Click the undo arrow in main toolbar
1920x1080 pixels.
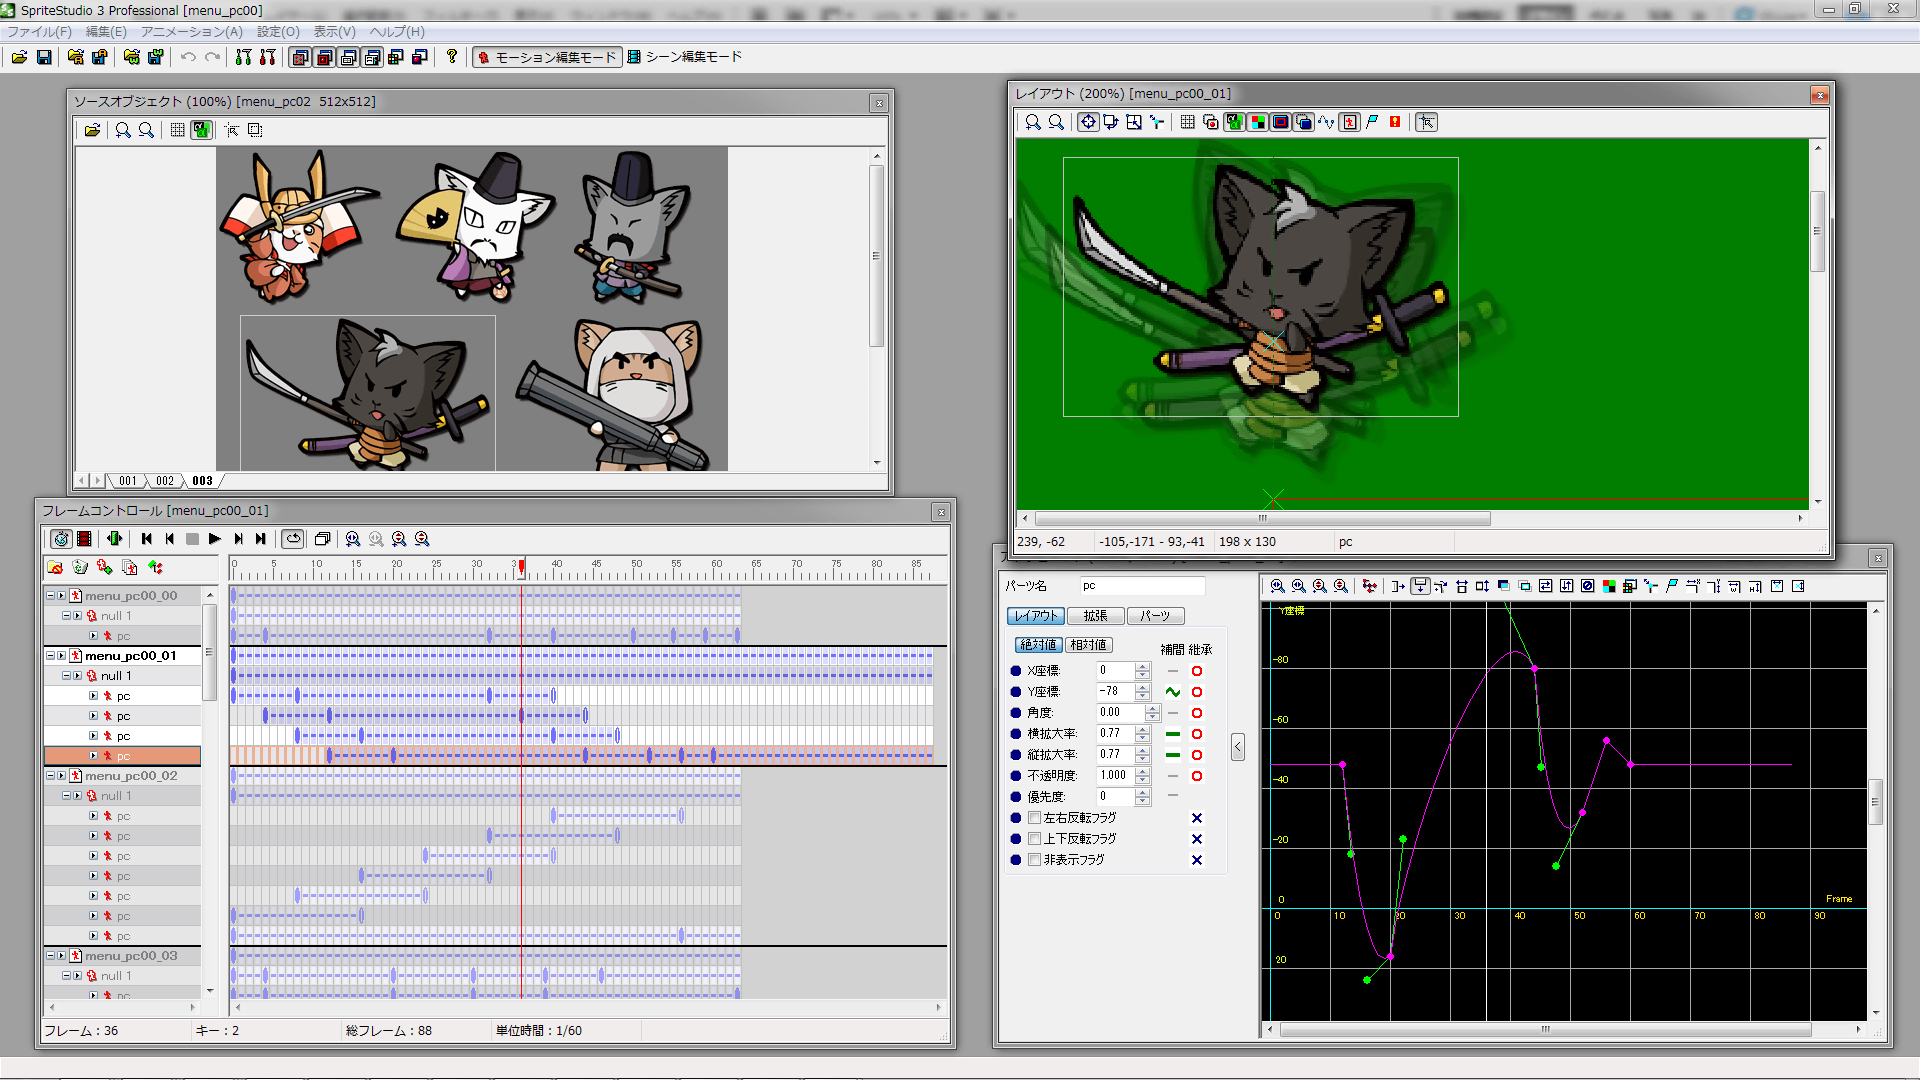click(x=188, y=57)
